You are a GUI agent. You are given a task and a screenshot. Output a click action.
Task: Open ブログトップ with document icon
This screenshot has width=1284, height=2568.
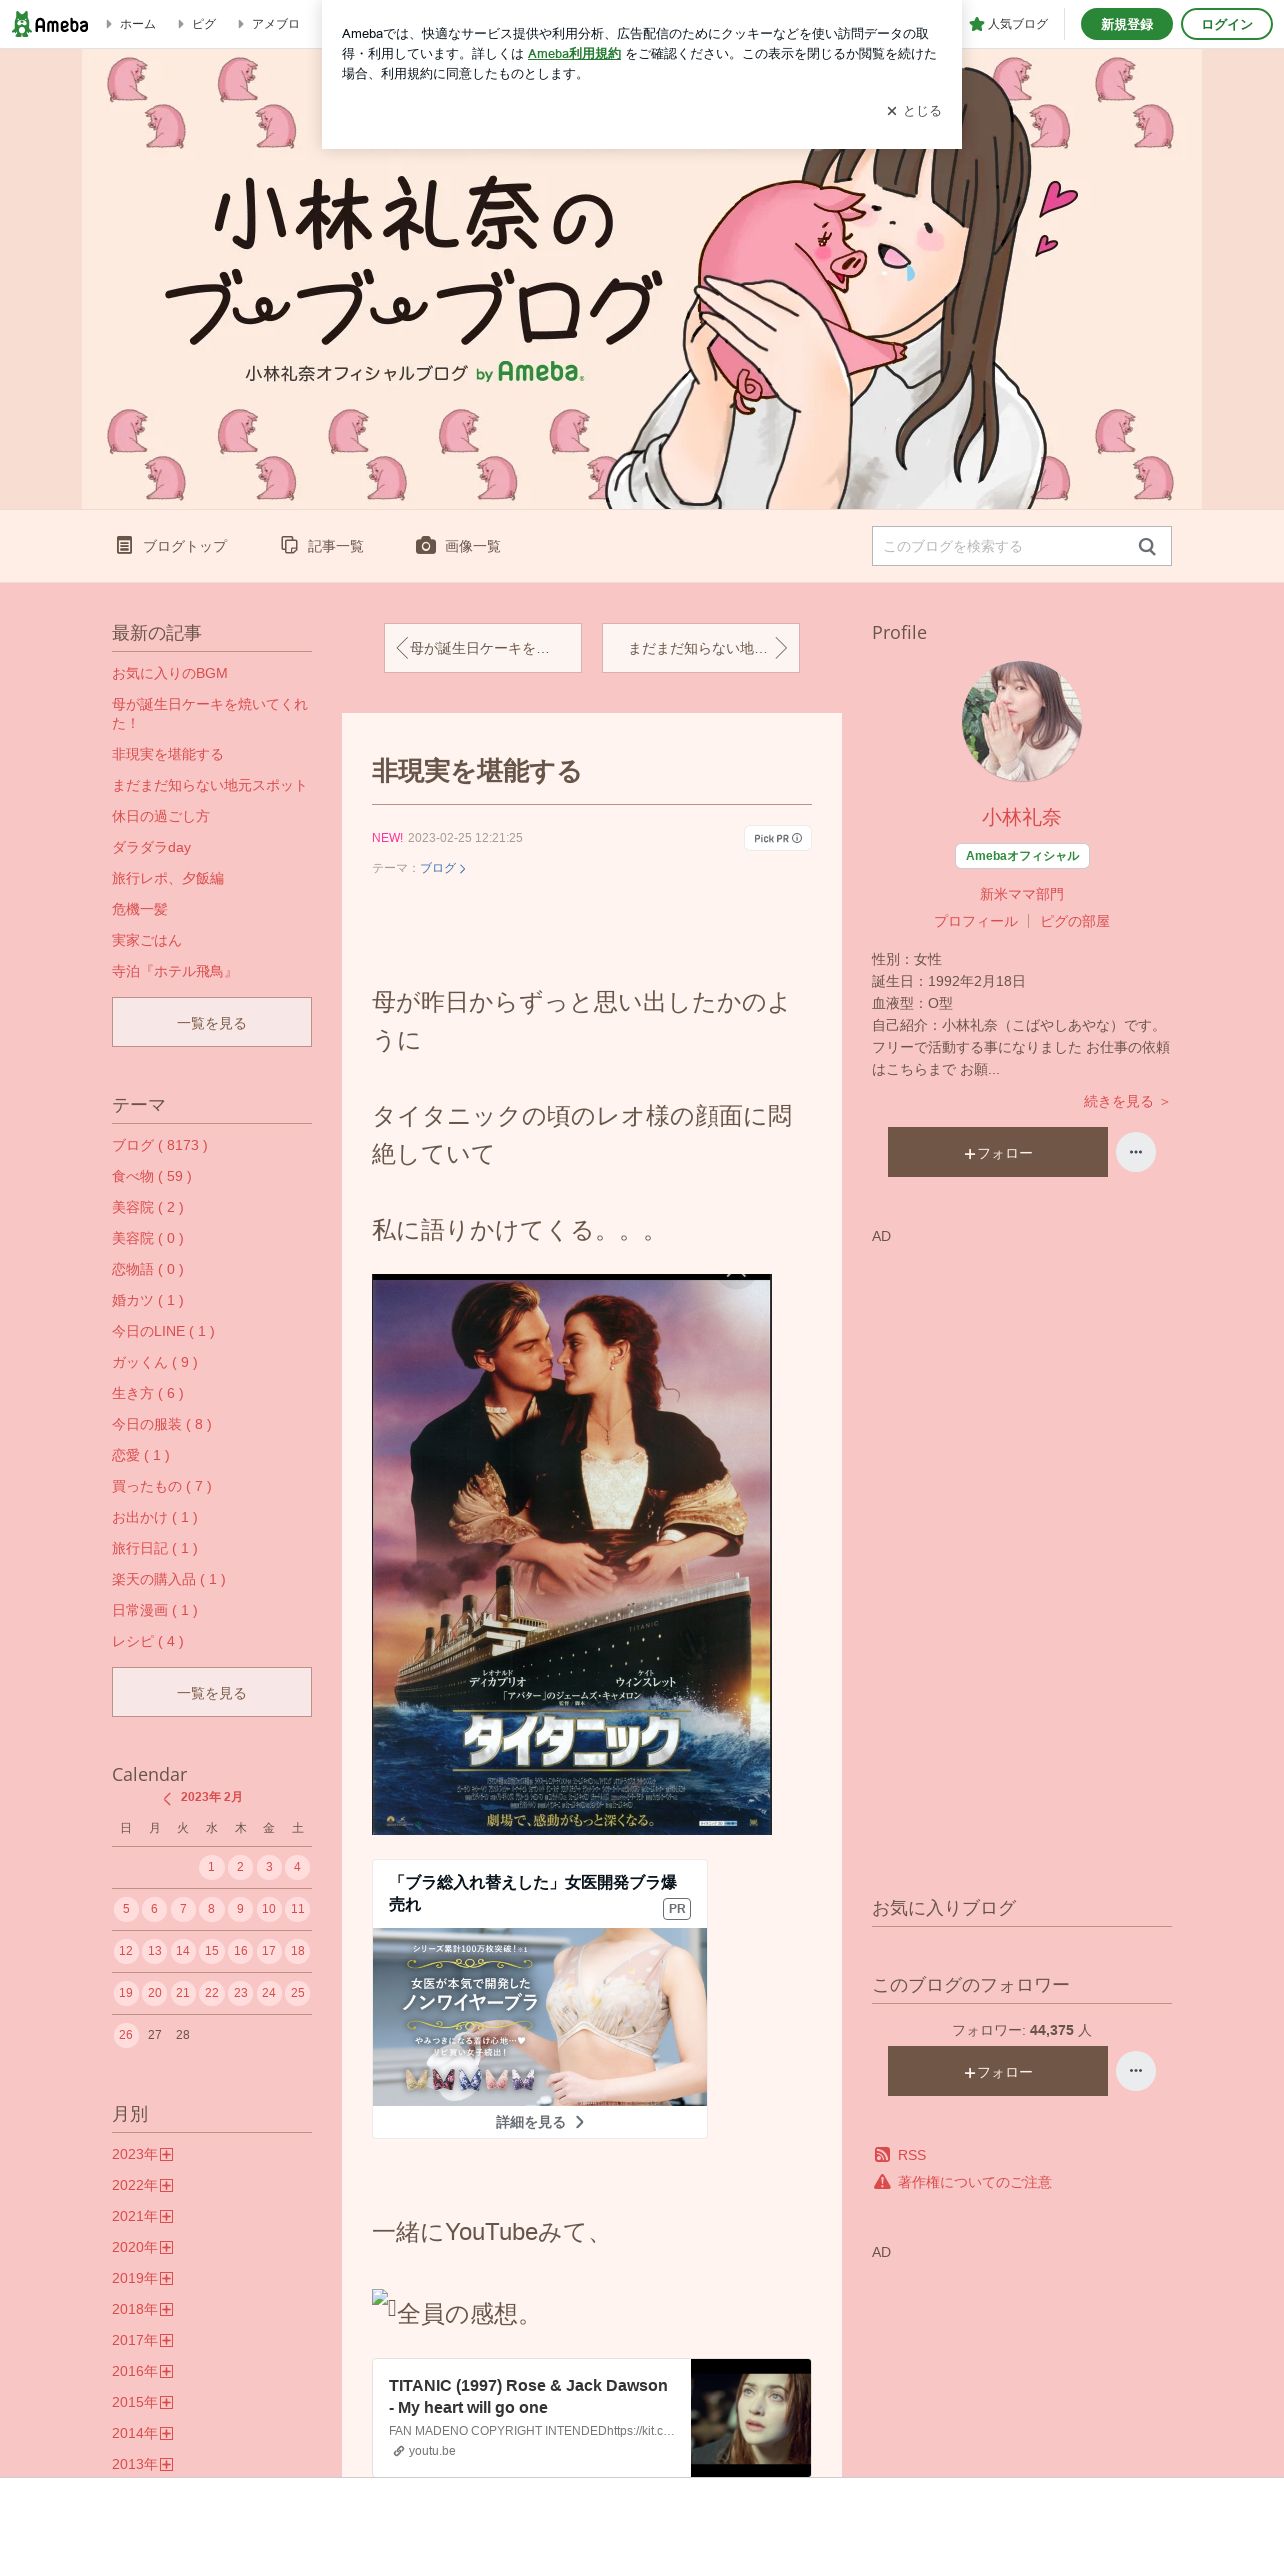coord(171,546)
